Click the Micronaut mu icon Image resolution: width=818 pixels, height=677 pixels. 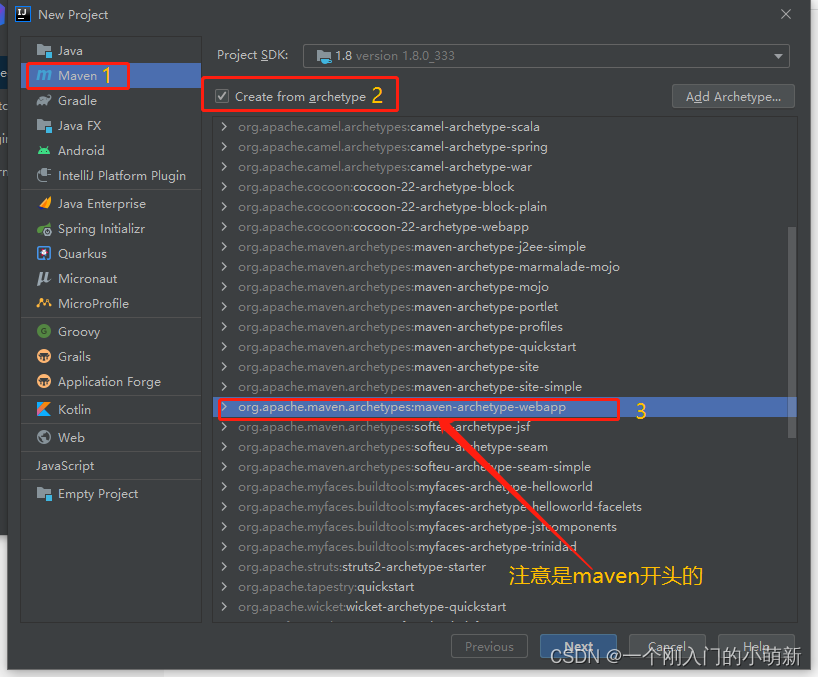click(44, 279)
